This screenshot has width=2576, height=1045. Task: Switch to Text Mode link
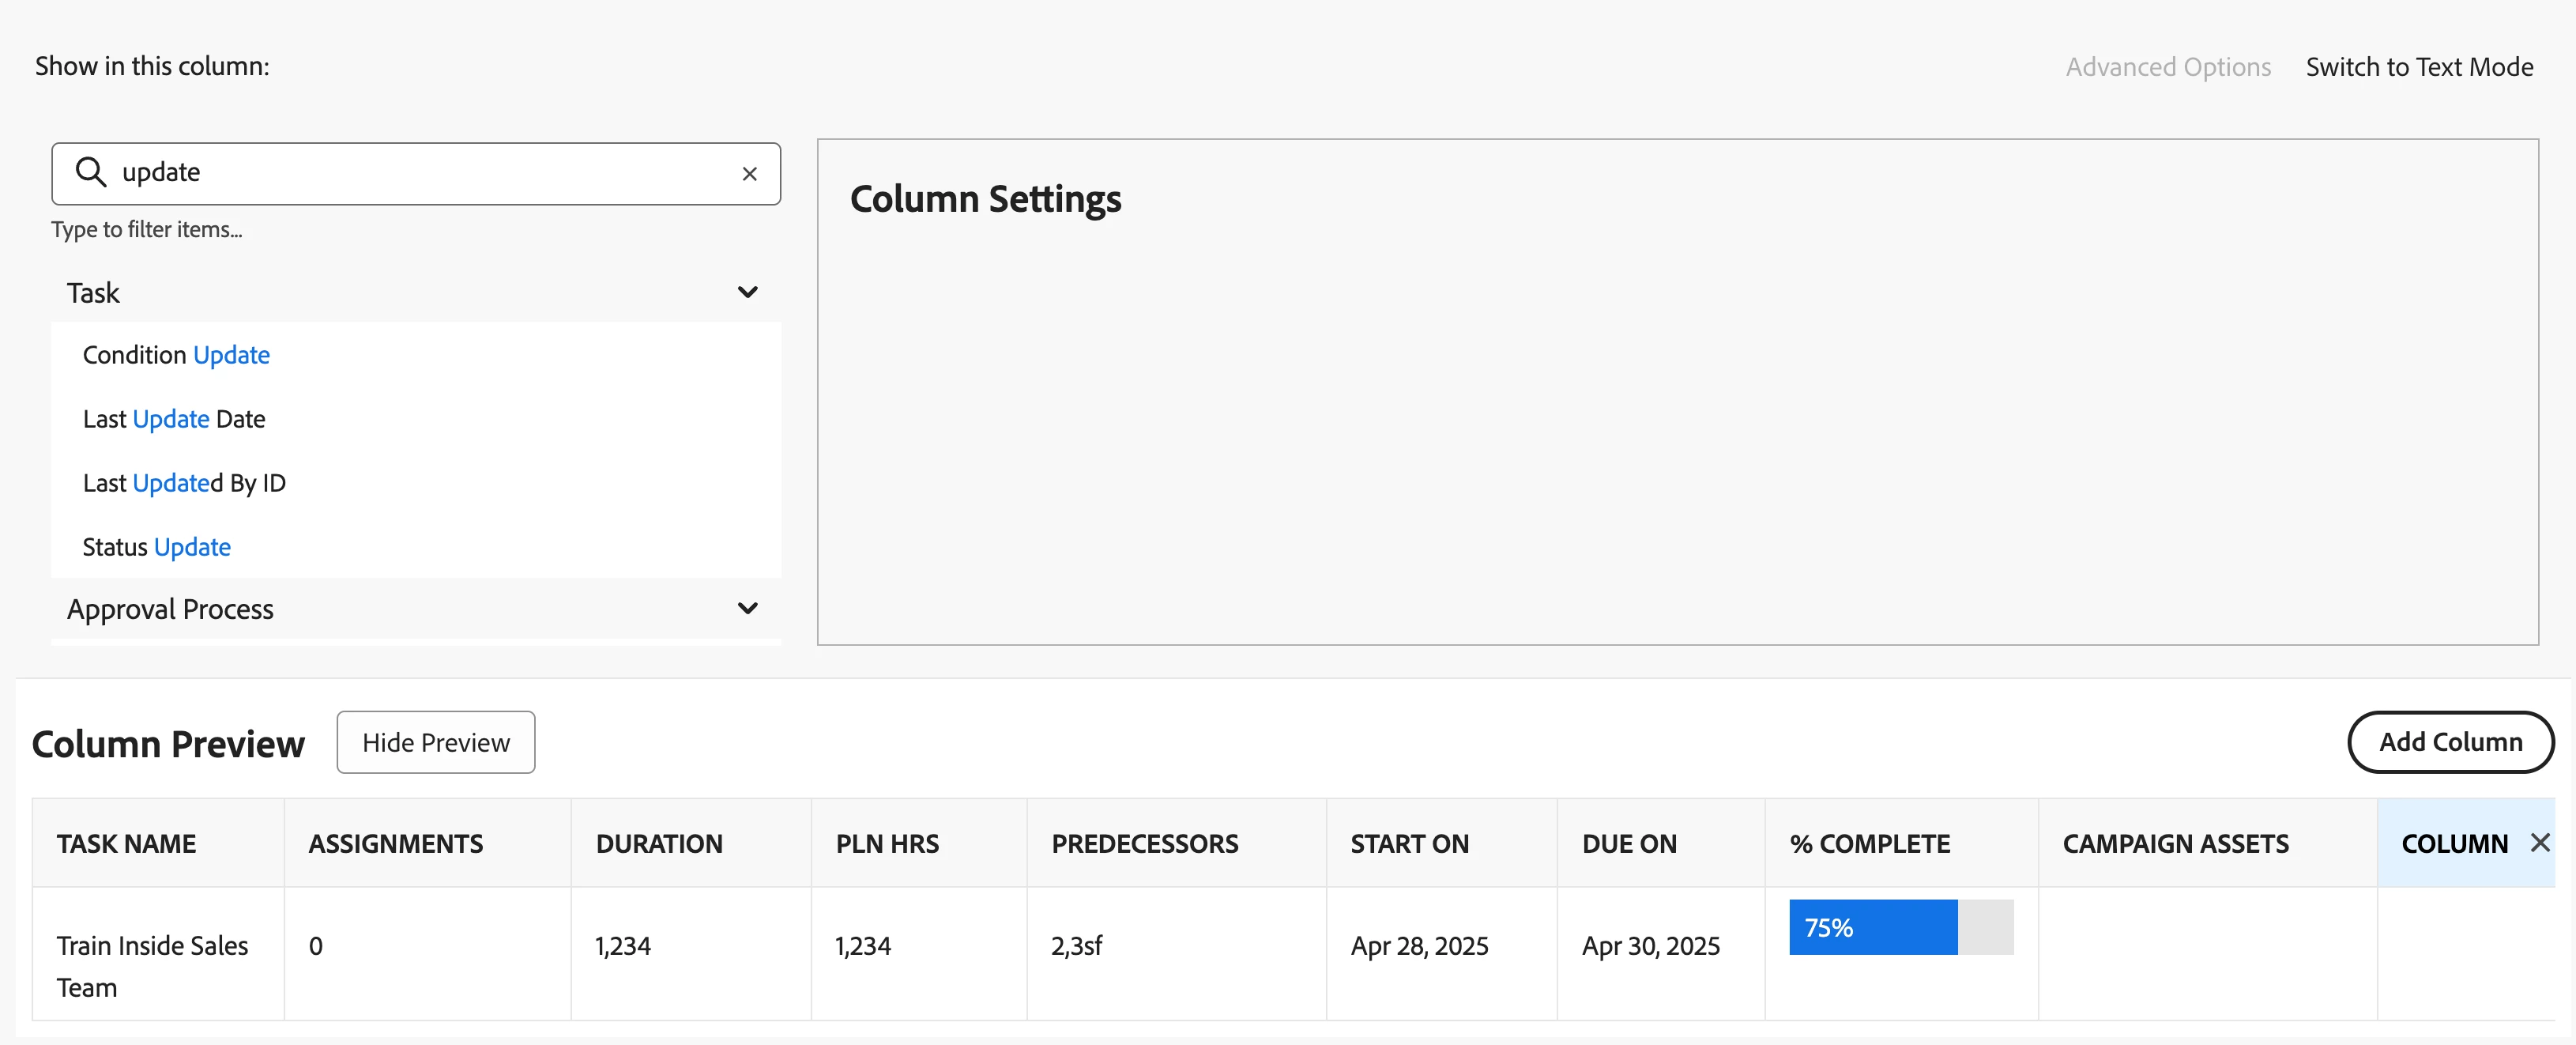(x=2419, y=67)
